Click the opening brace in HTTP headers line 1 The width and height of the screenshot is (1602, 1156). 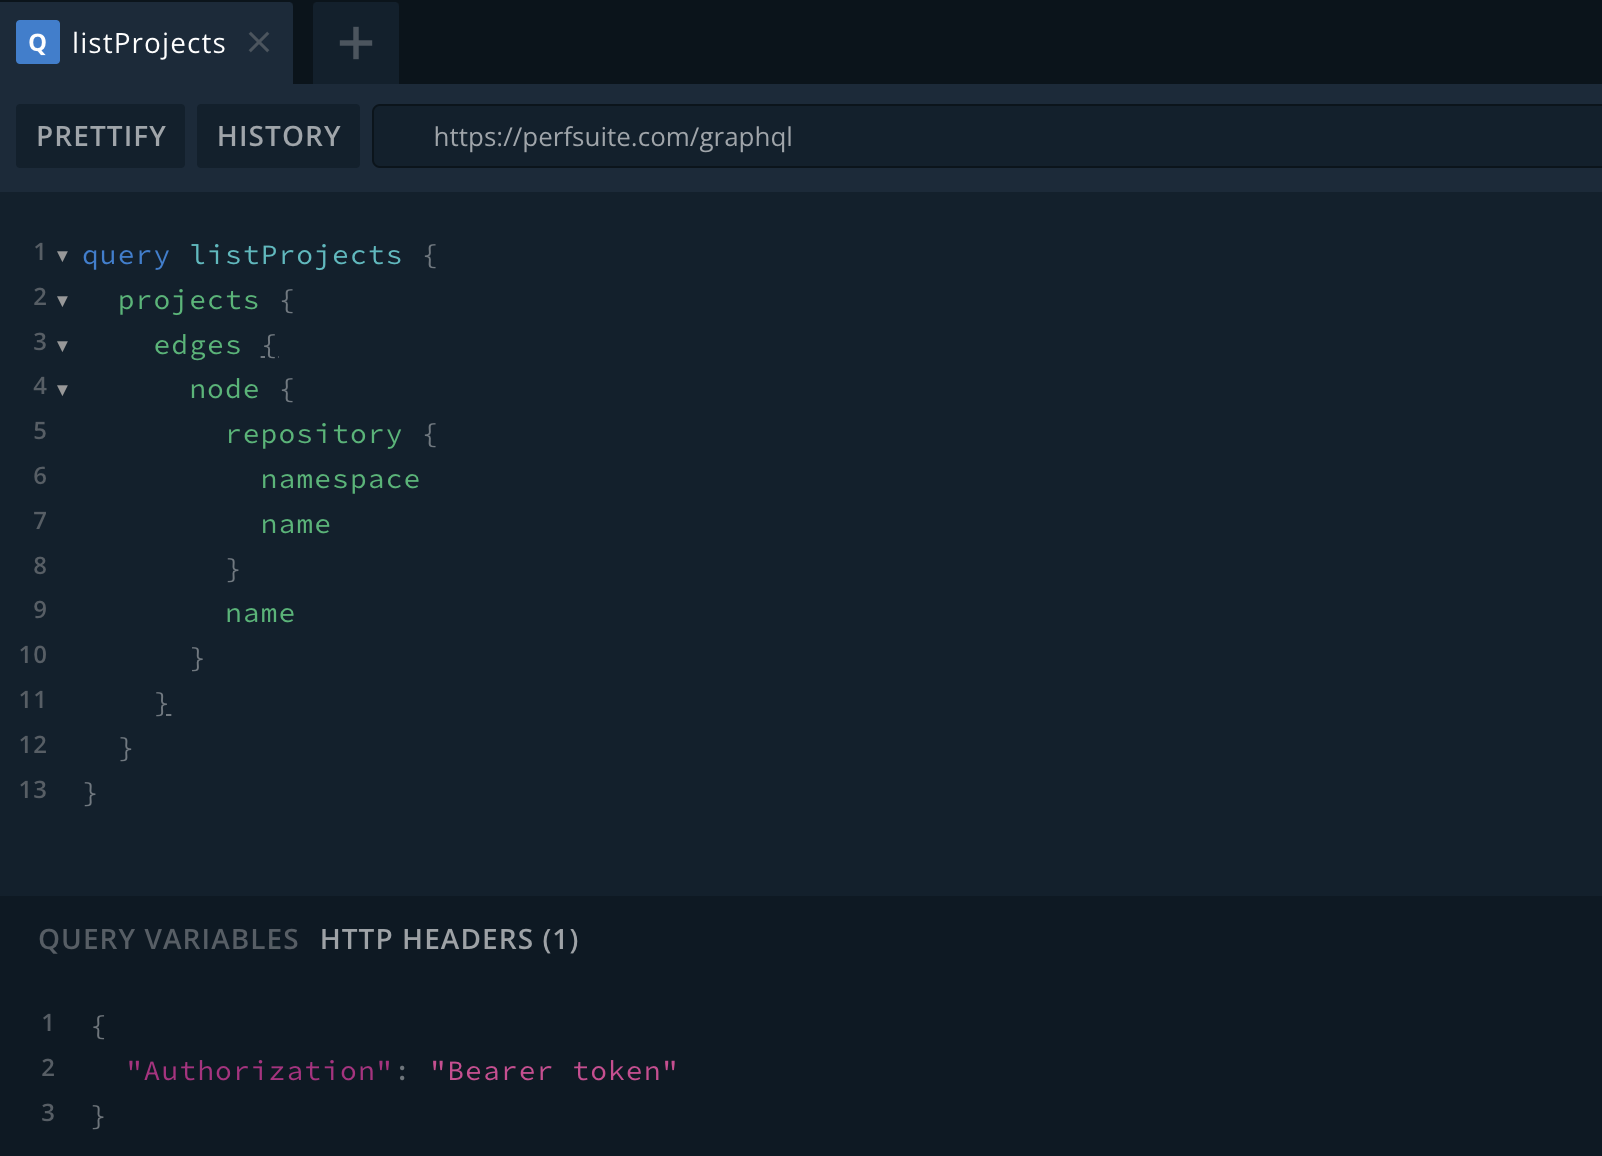(98, 1026)
